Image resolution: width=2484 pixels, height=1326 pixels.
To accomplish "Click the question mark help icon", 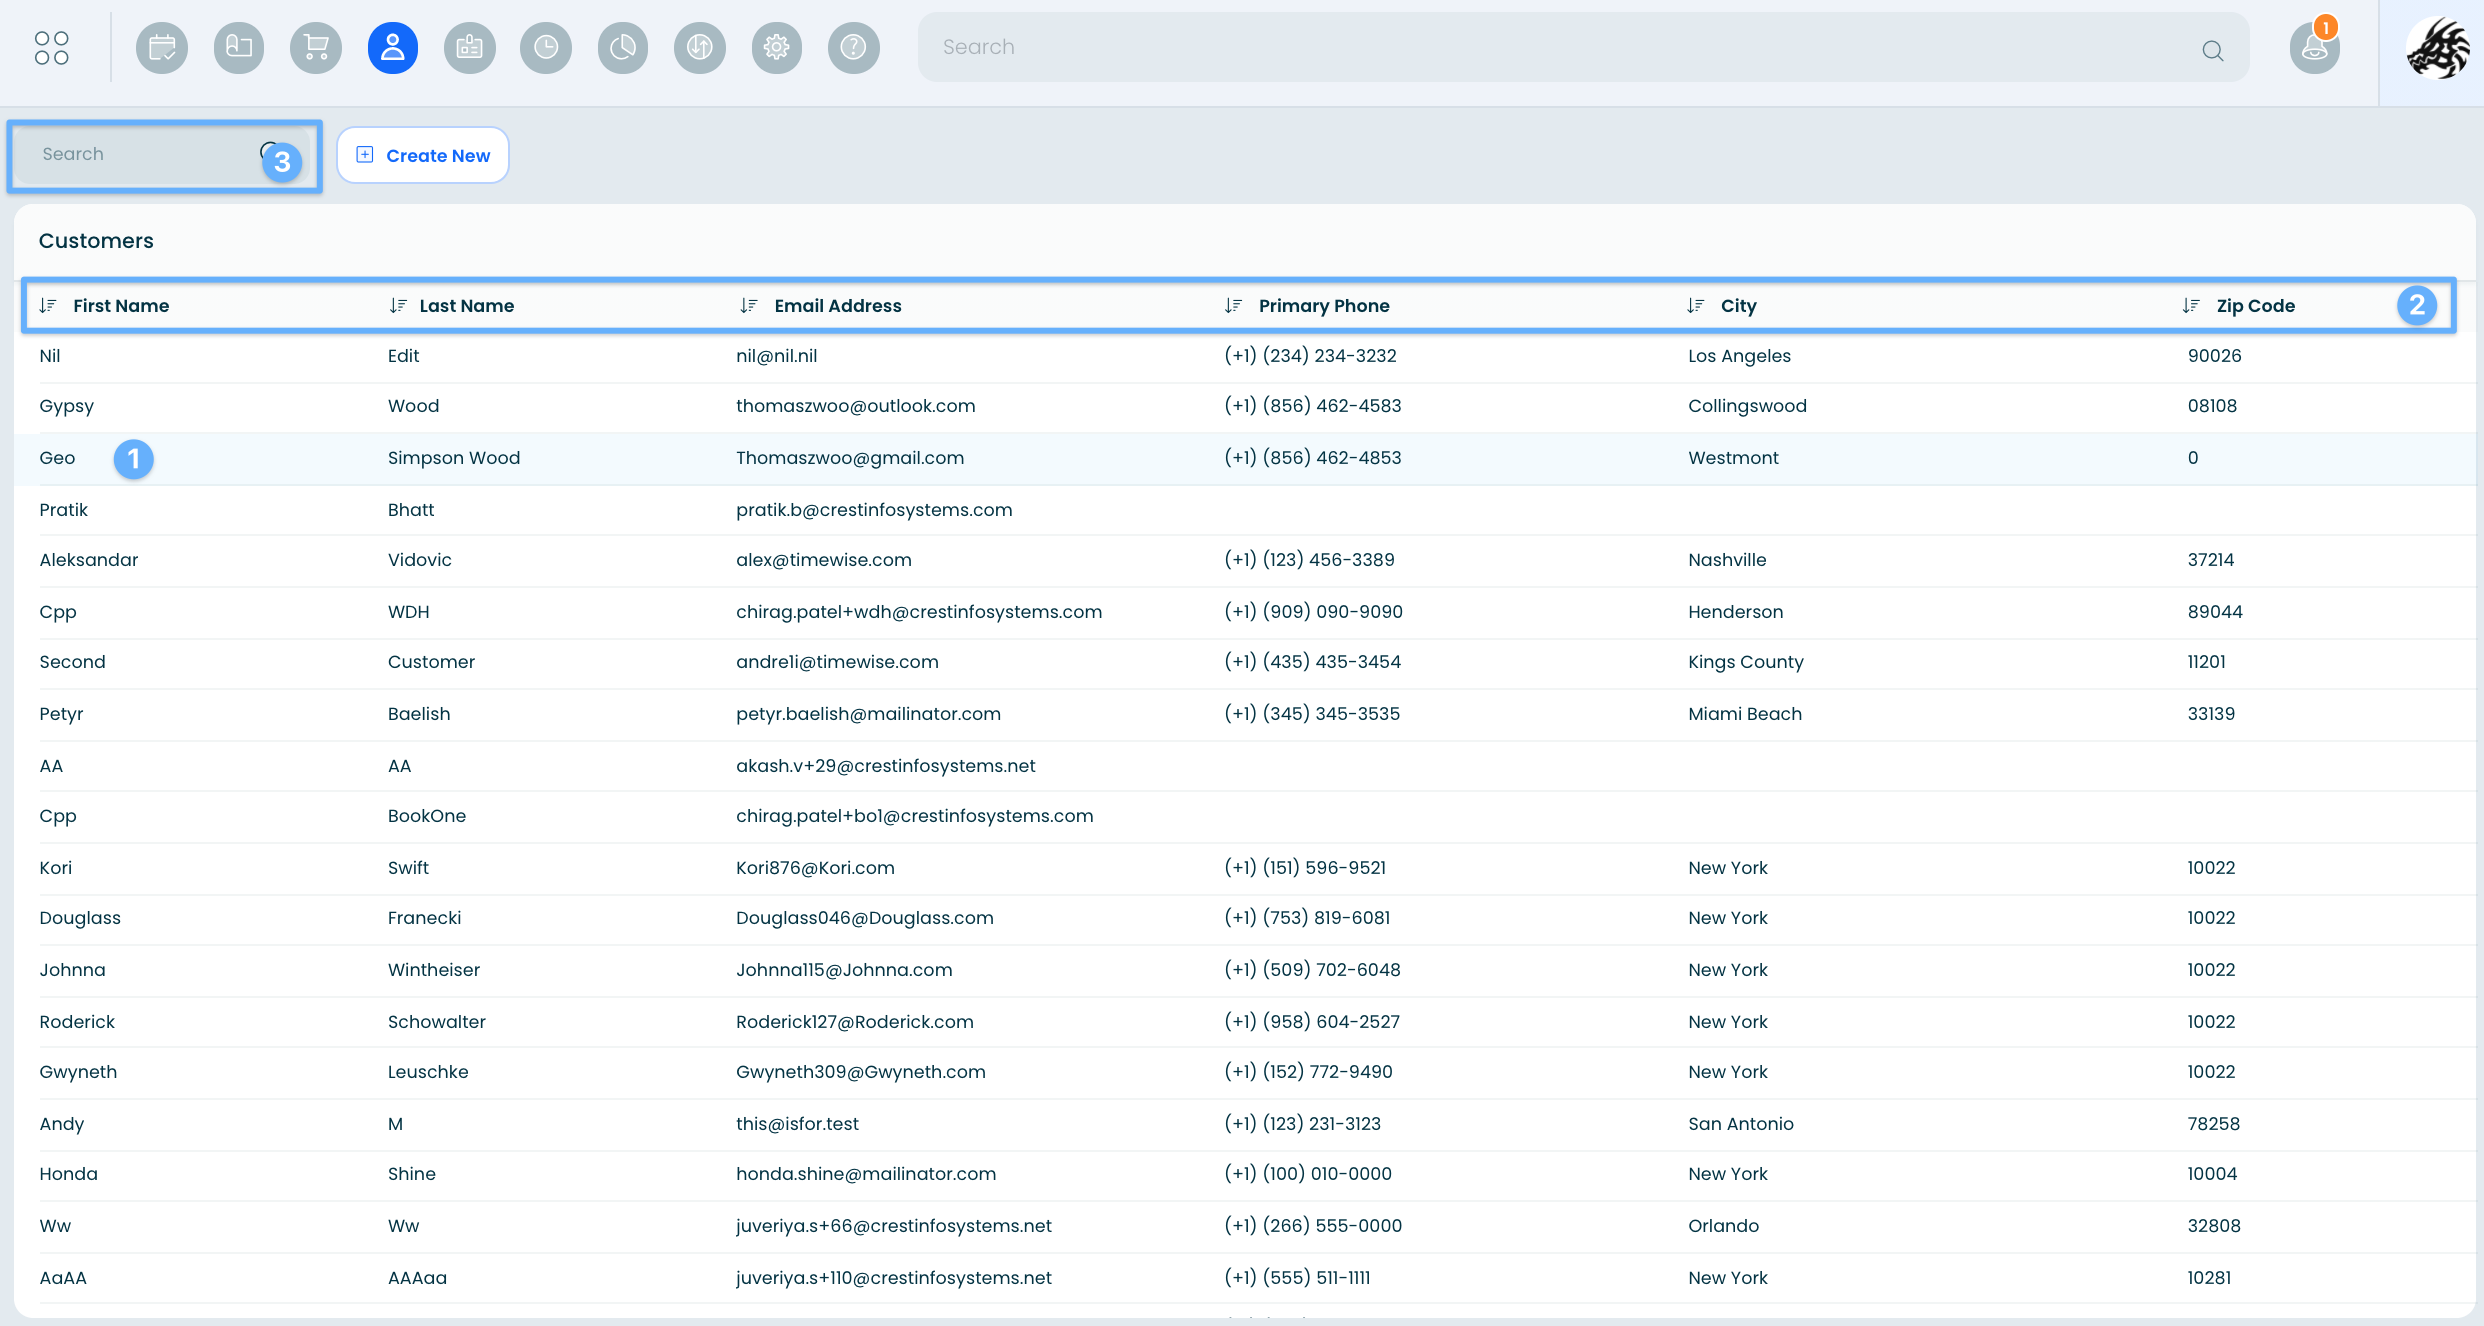I will [x=854, y=47].
